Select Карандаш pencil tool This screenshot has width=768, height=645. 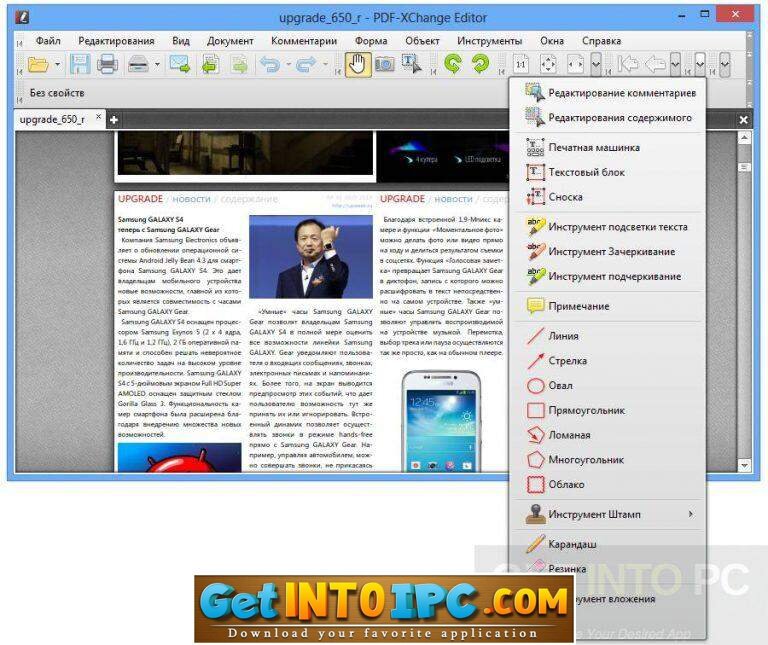[x=607, y=544]
